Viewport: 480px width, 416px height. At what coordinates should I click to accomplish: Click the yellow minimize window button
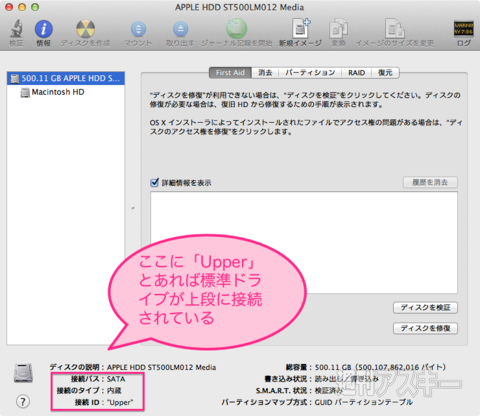pos(22,7)
